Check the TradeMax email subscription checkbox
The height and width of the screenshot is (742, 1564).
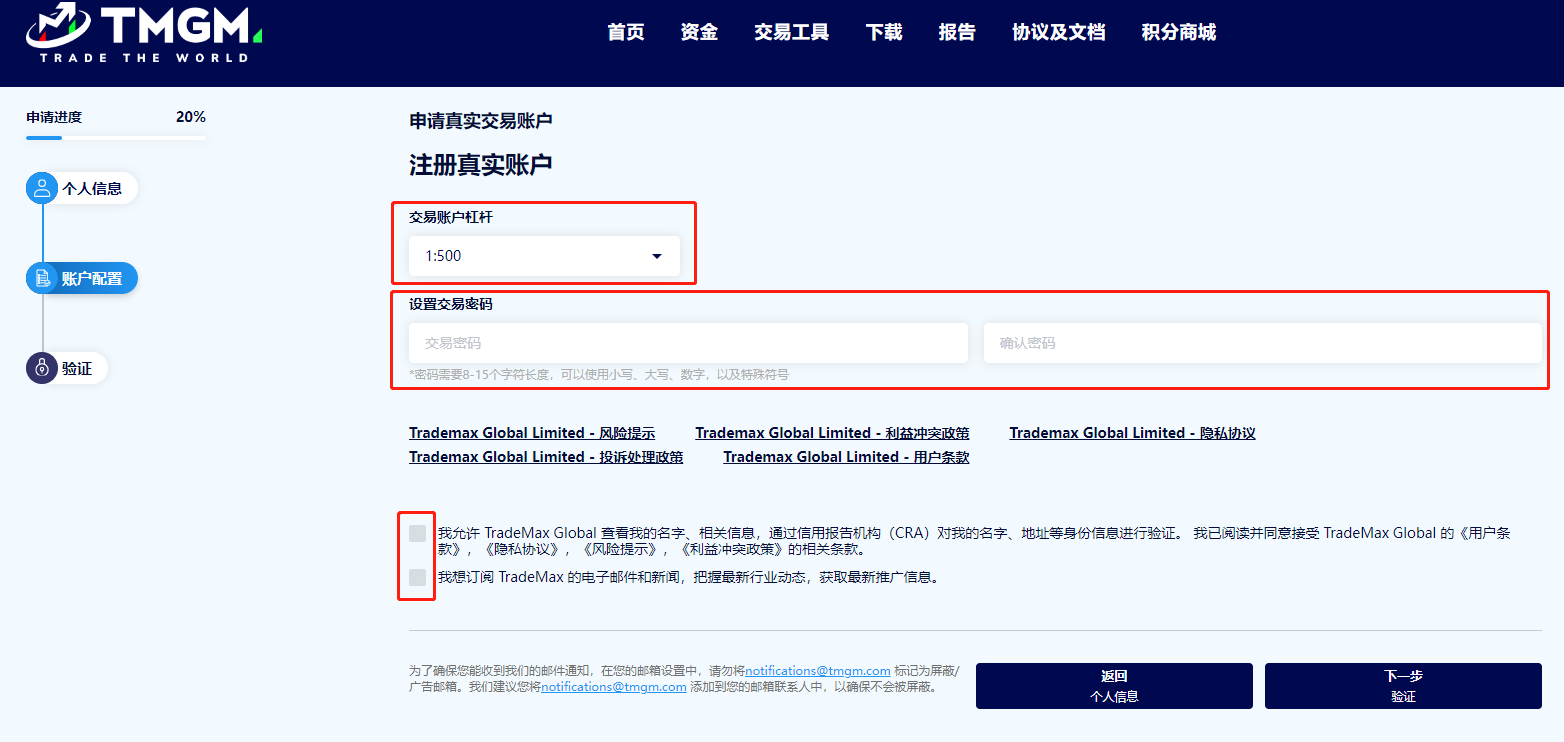click(x=417, y=577)
